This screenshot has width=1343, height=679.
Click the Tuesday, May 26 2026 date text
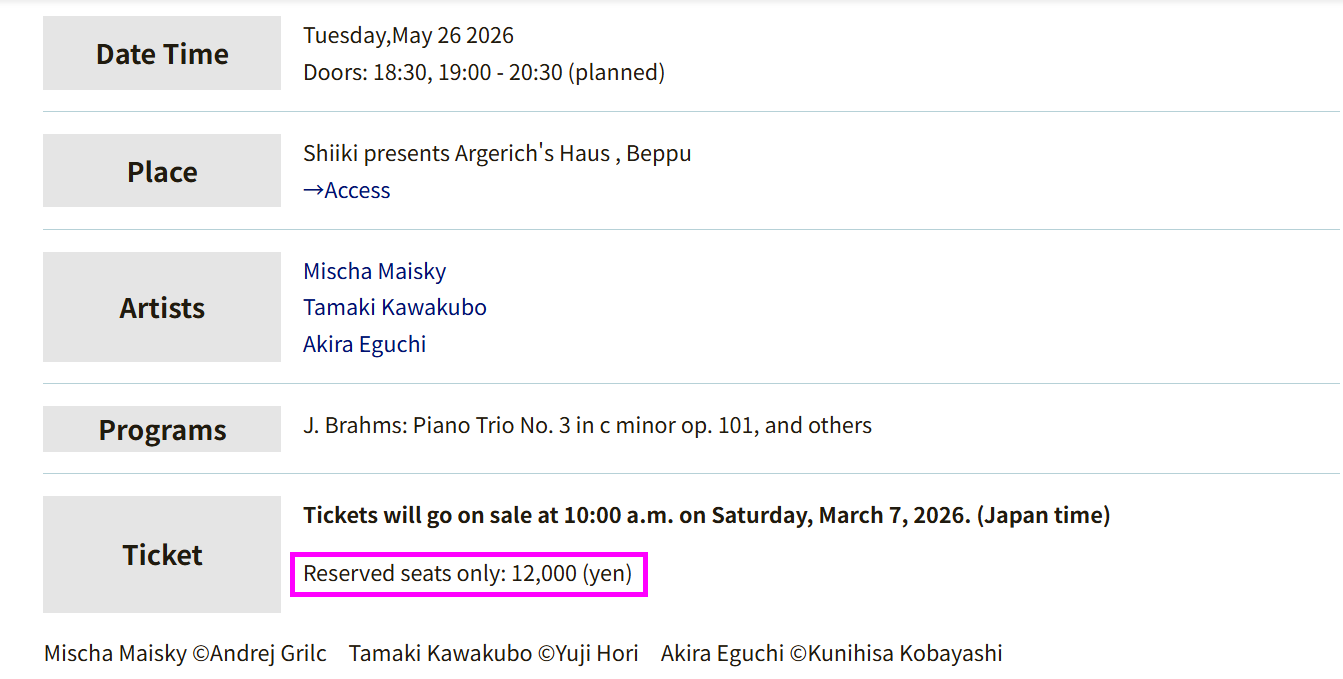408,36
